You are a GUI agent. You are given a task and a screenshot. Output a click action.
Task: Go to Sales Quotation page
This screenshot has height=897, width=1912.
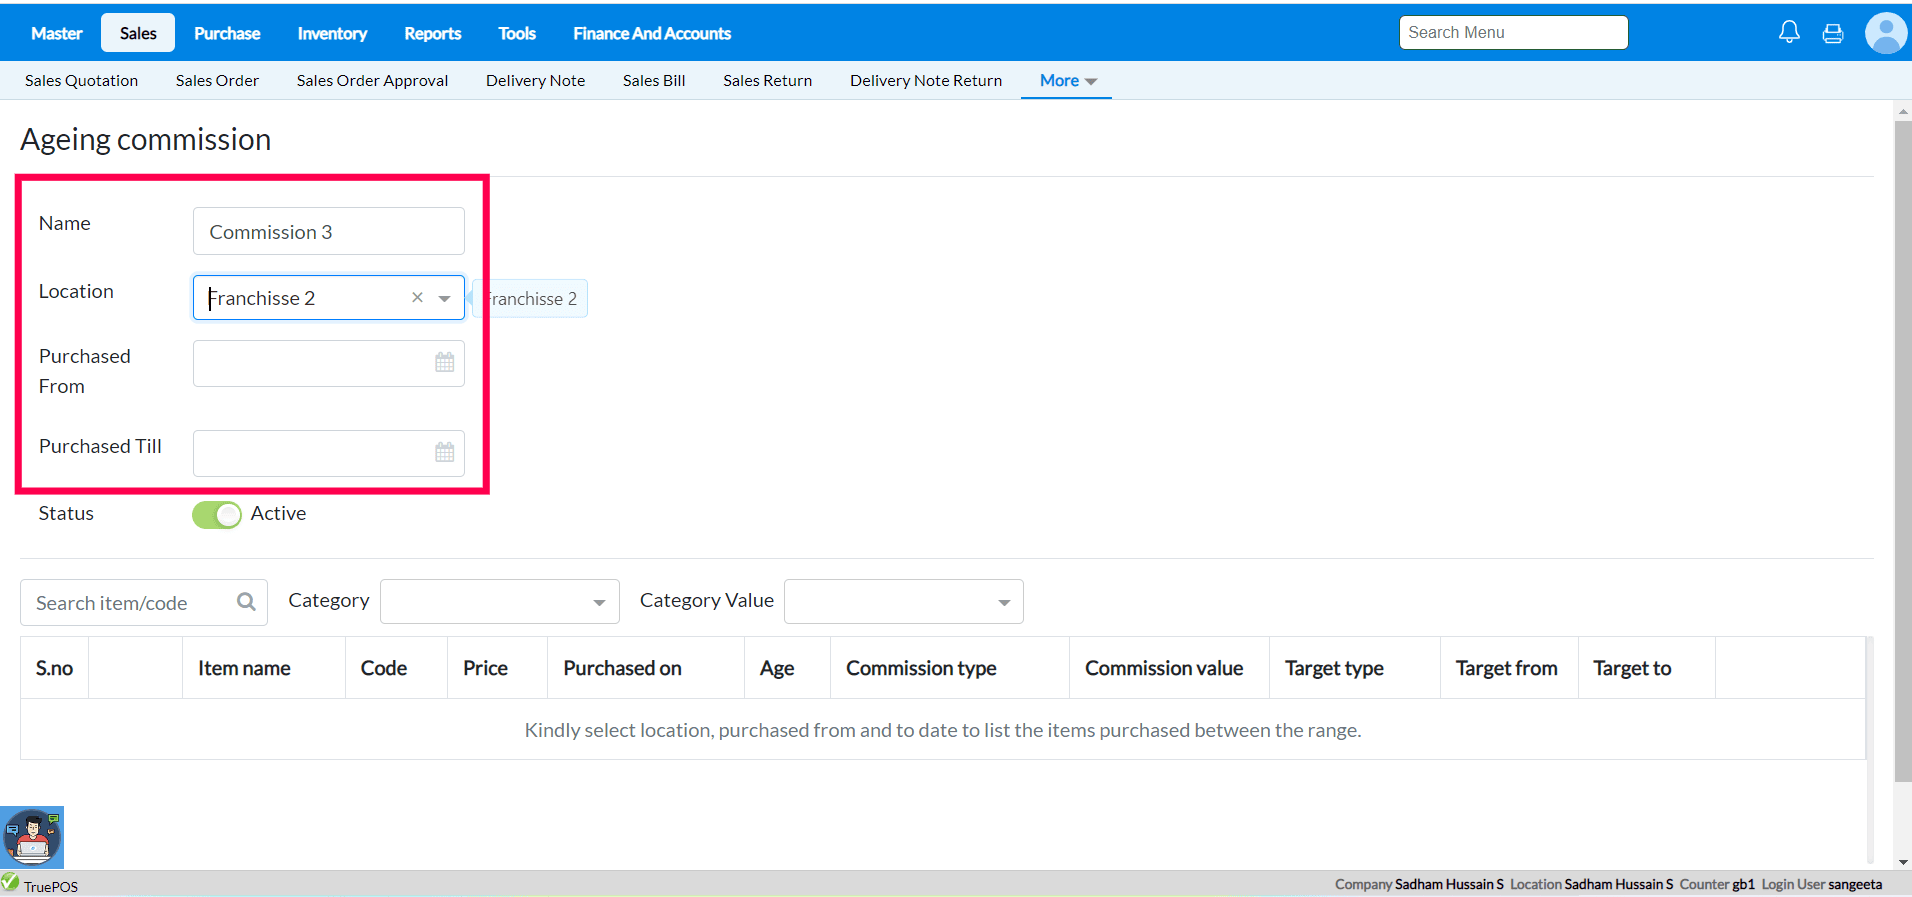pyautogui.click(x=81, y=80)
